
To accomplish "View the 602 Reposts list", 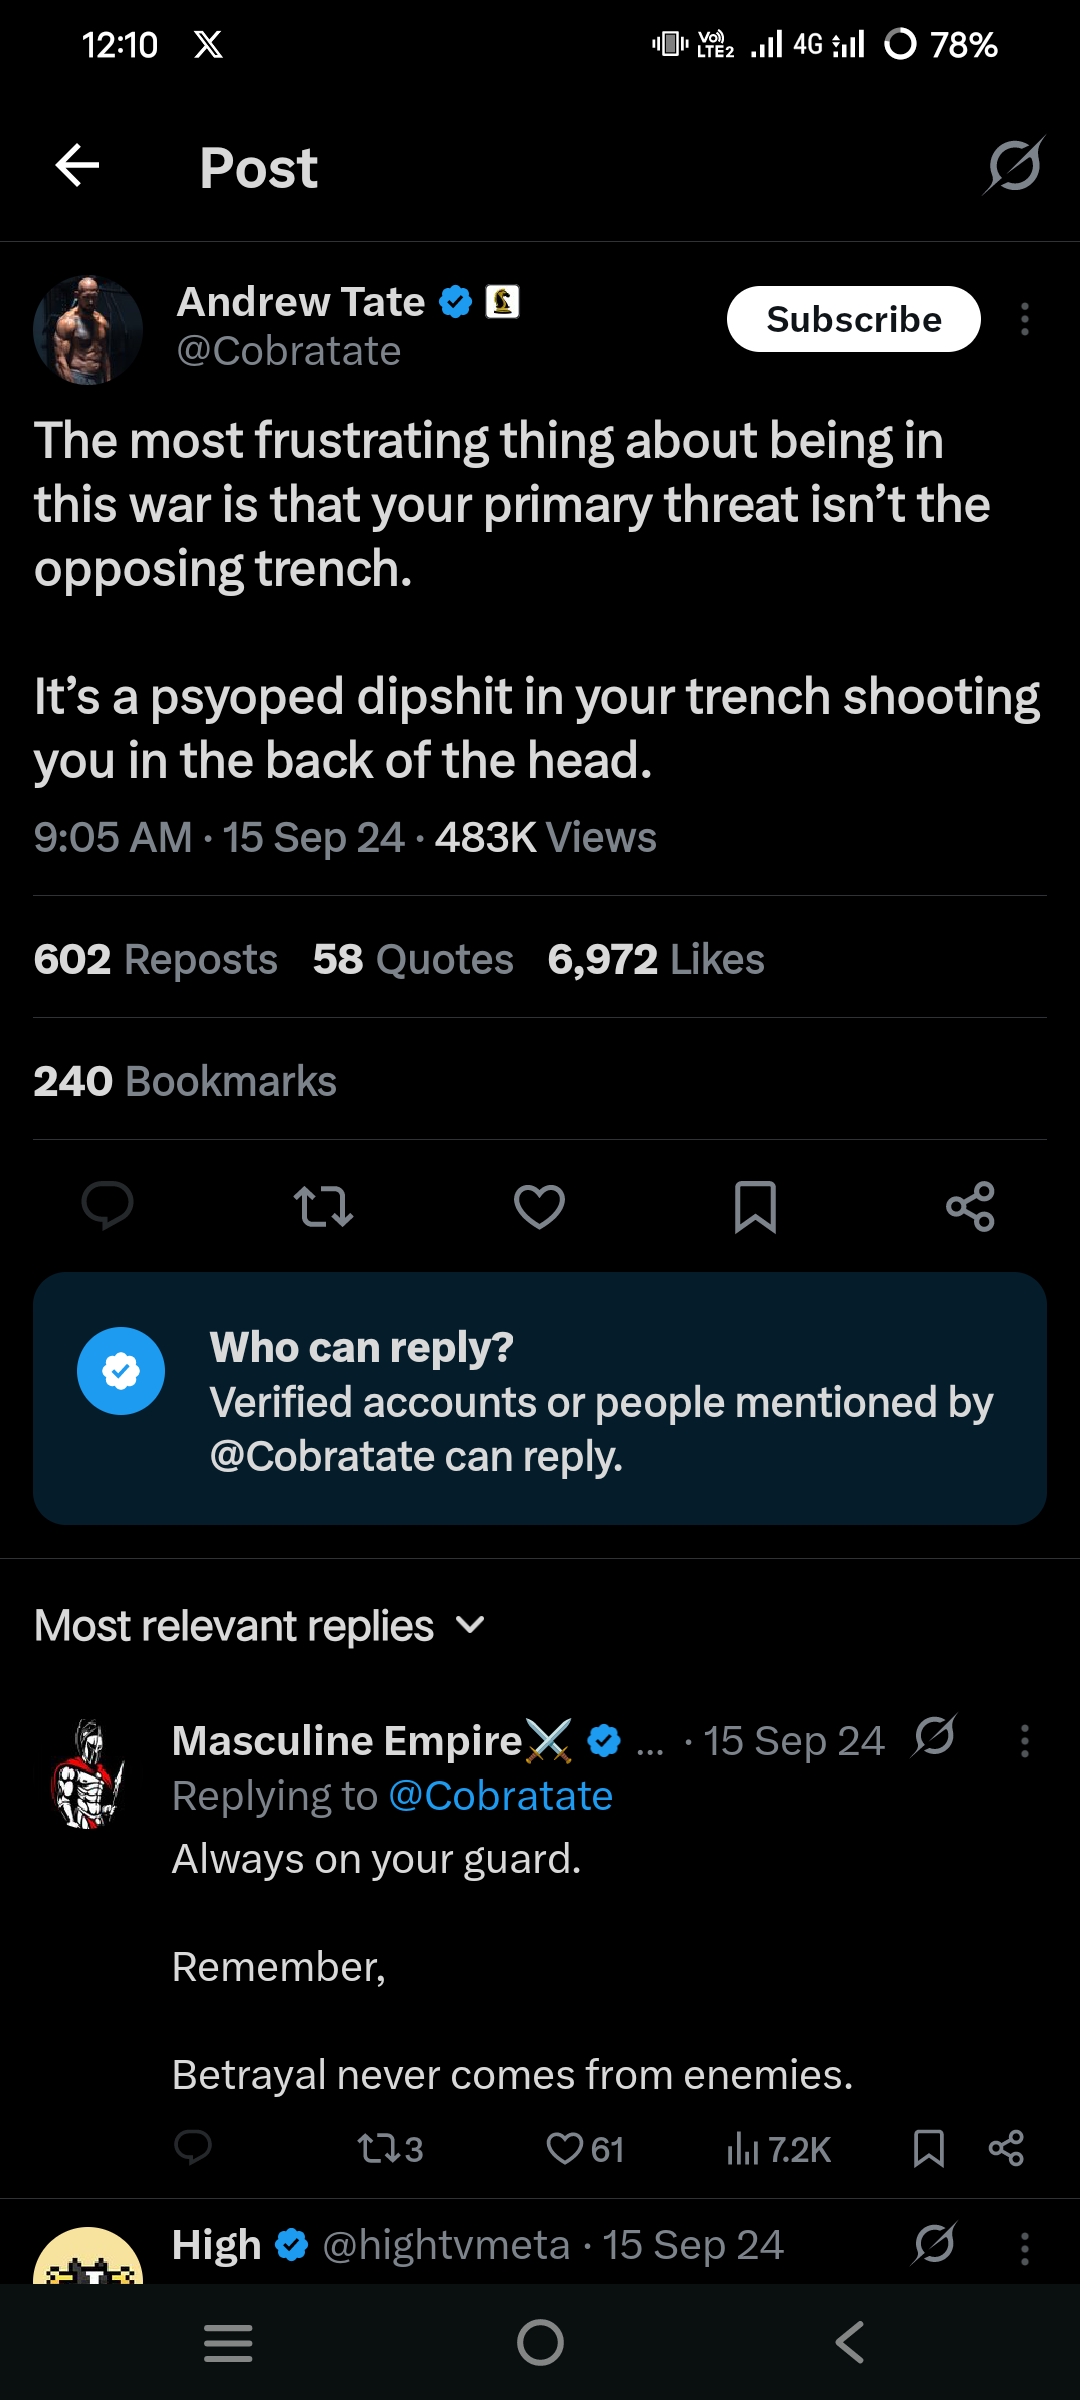I will click(156, 959).
